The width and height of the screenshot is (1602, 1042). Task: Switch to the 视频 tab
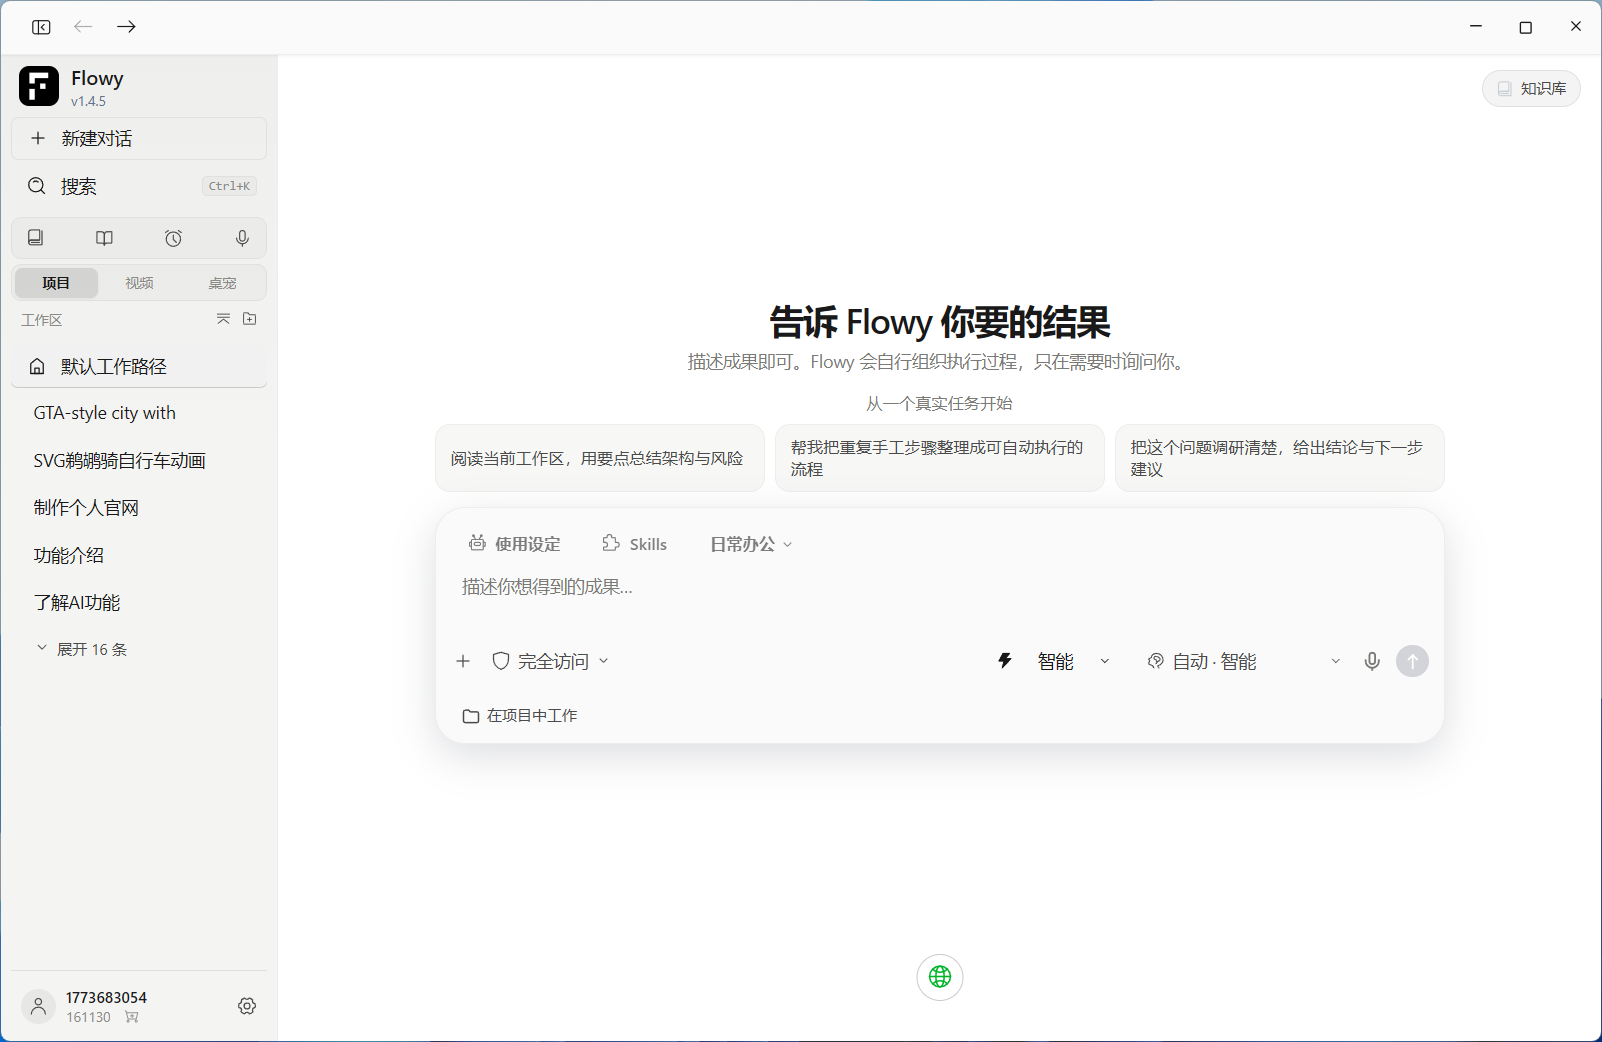click(x=139, y=283)
